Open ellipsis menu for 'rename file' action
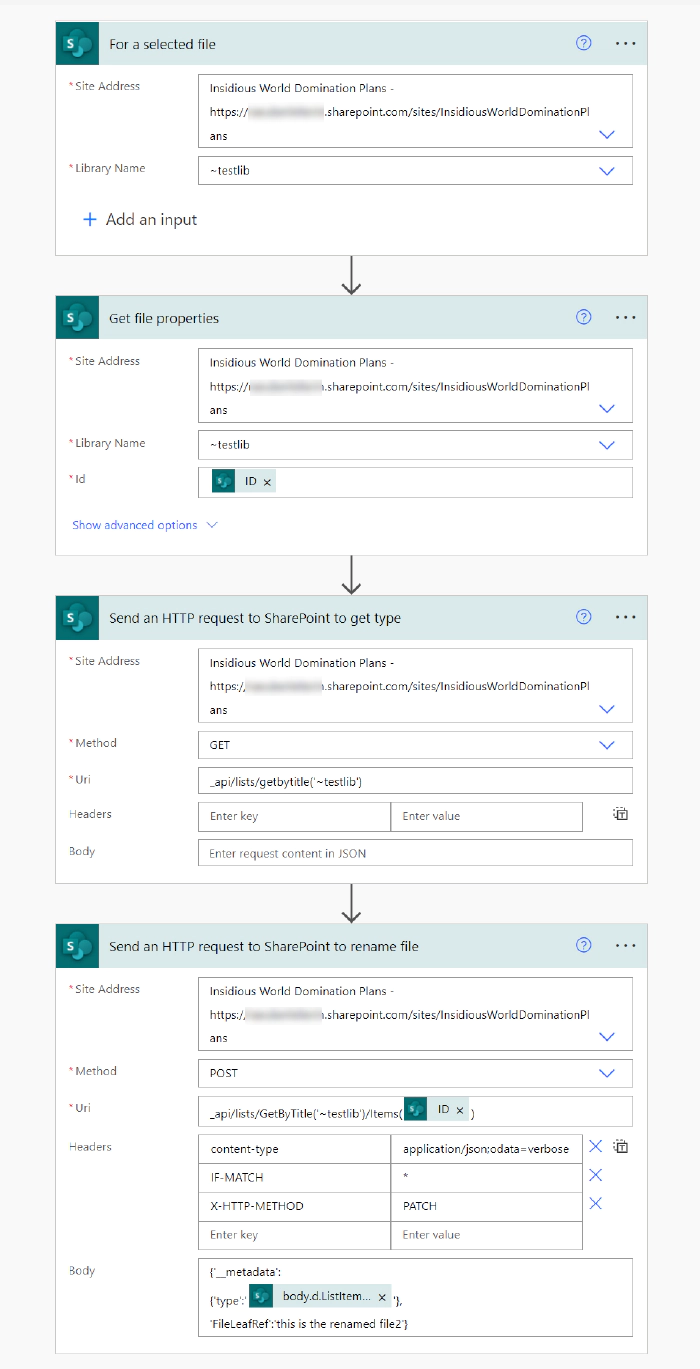Viewport: 700px width, 1369px height. click(x=626, y=945)
